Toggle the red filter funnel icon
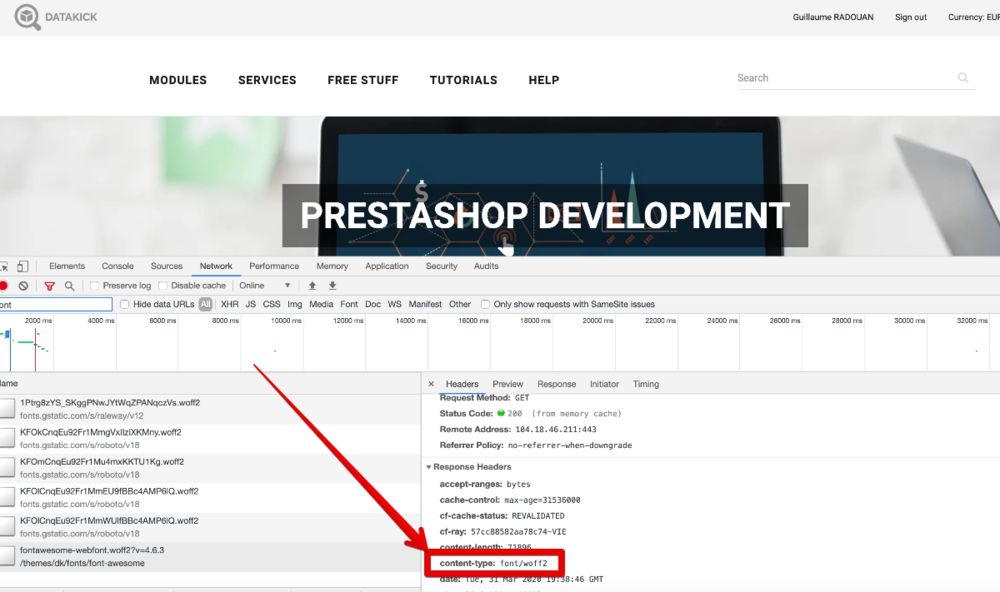This screenshot has height=592, width=1000. pos(49,286)
